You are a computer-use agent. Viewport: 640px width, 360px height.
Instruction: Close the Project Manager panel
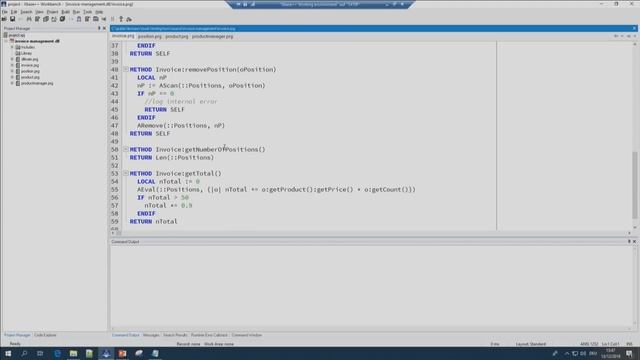point(104,28)
